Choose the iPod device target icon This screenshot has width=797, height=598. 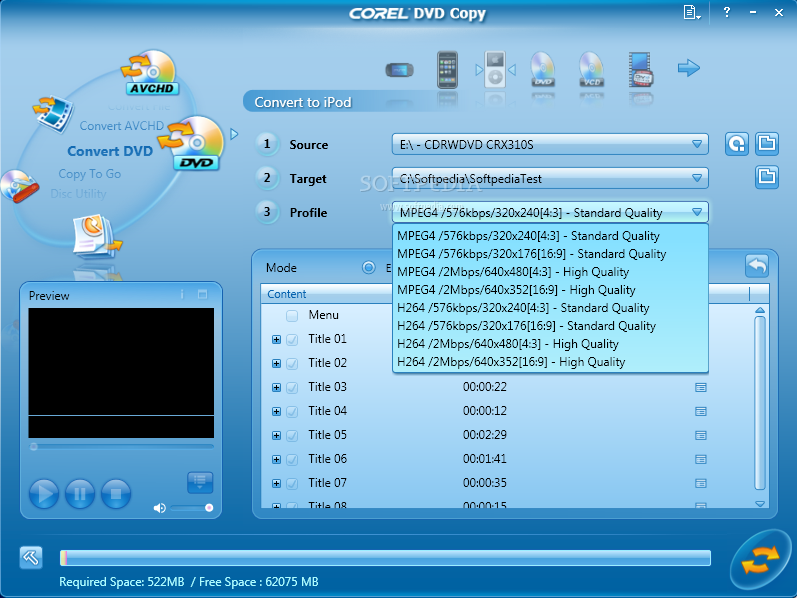pyautogui.click(x=495, y=69)
